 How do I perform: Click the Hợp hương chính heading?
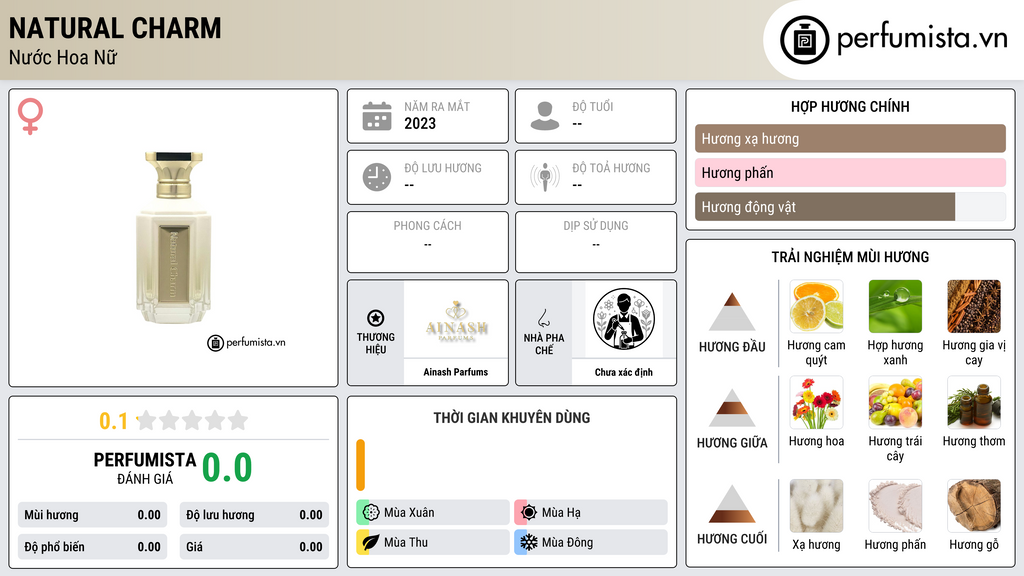coord(850,106)
